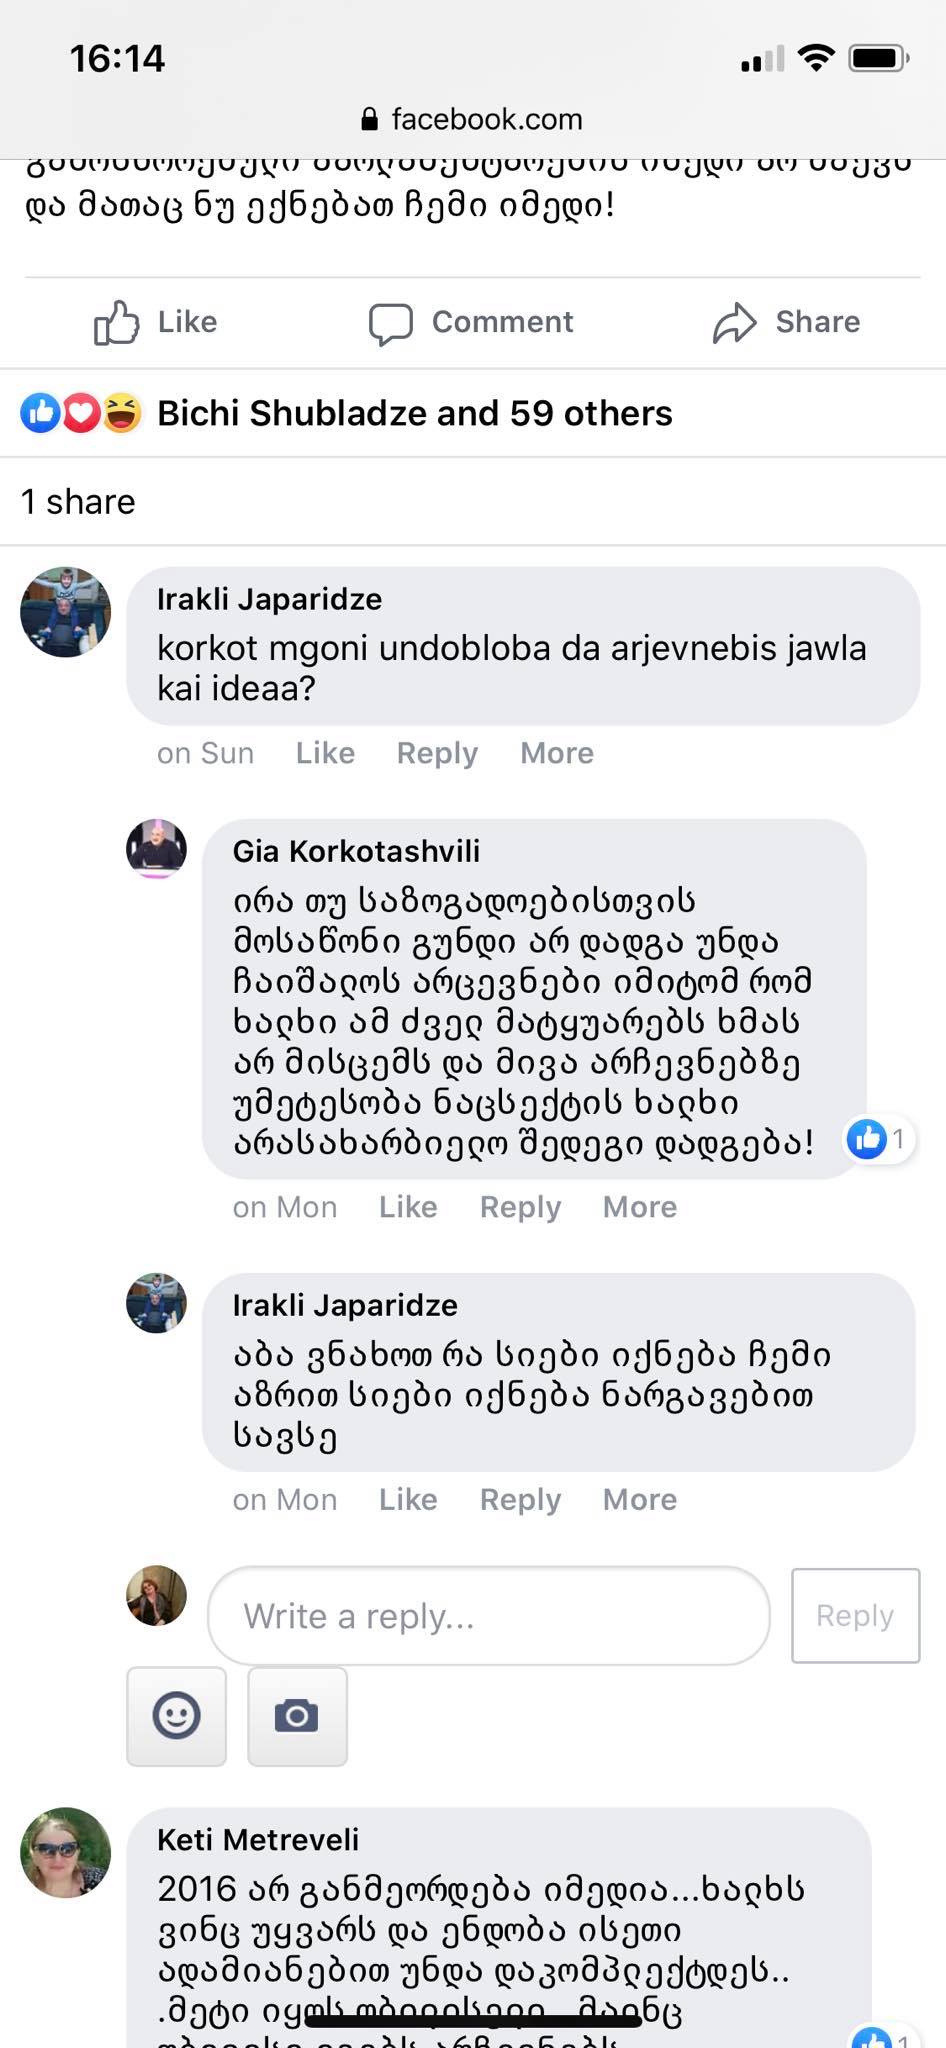Open Gia Korkotashvili's profile picture
Viewport: 946px width, 2048px height.
coord(156,849)
